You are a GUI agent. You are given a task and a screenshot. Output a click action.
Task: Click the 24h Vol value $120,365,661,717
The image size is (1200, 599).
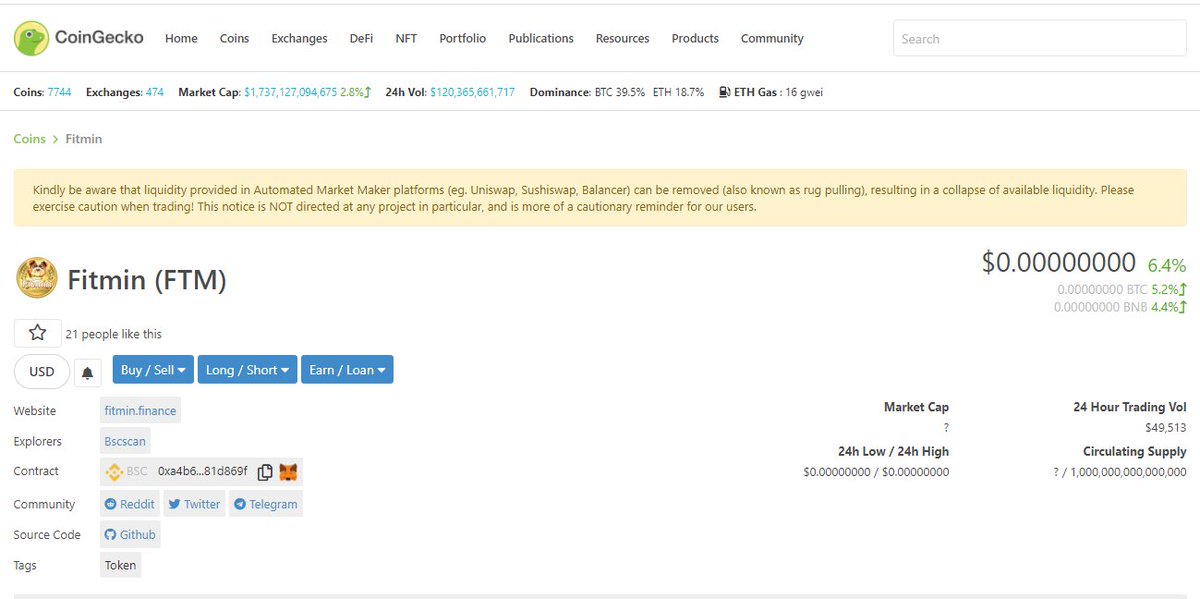[x=472, y=92]
